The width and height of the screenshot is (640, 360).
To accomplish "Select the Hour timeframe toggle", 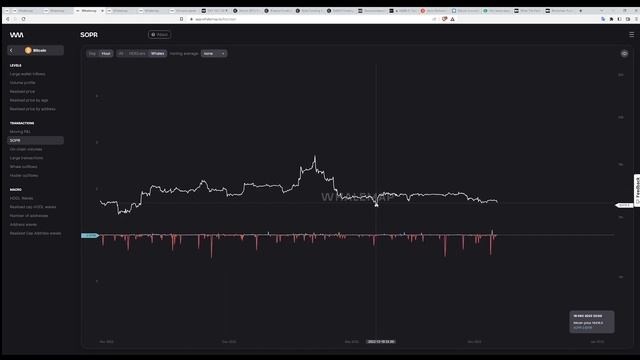I will click(106, 53).
